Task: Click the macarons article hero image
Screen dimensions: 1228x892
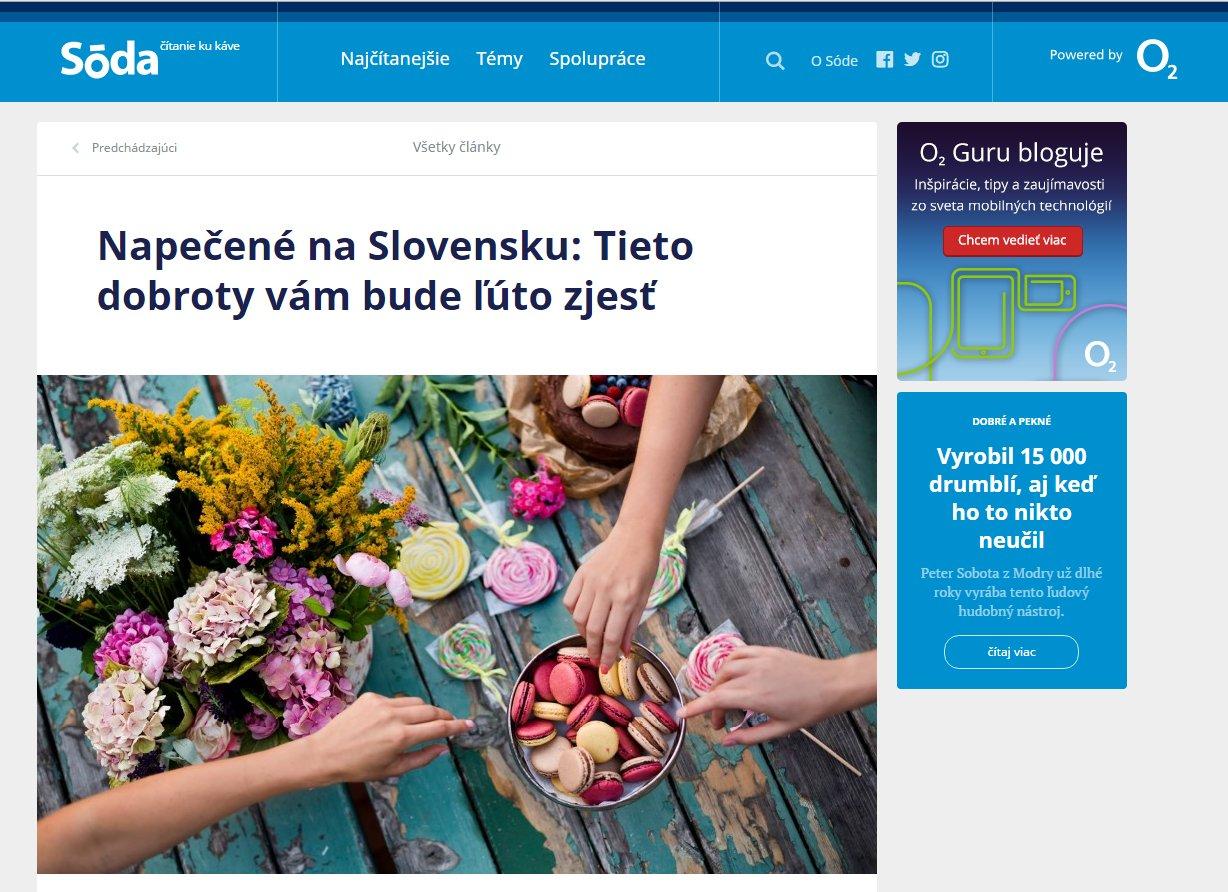Action: tap(457, 624)
